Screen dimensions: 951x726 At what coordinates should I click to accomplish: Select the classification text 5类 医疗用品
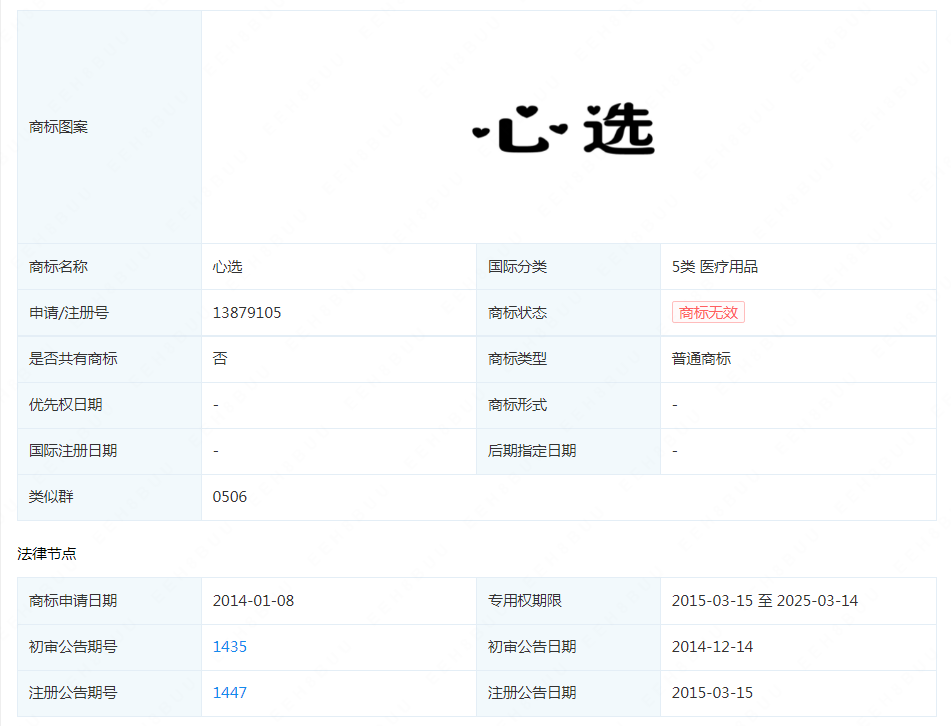(x=714, y=267)
